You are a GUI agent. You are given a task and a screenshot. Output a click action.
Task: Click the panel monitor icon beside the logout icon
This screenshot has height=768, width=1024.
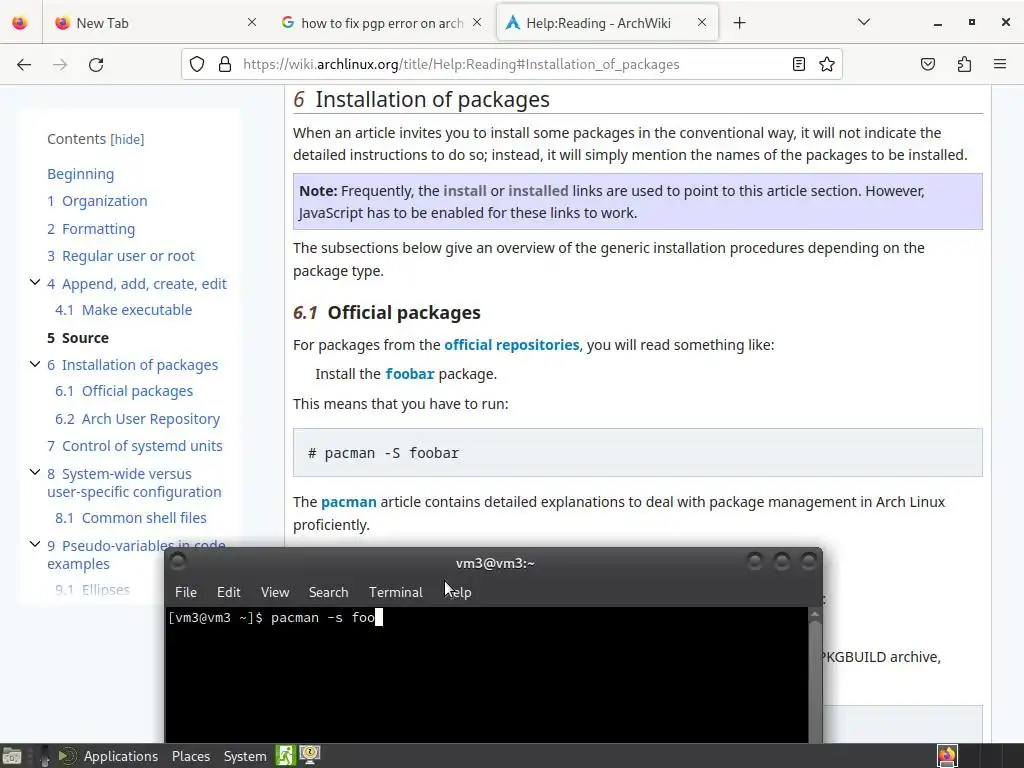310,756
